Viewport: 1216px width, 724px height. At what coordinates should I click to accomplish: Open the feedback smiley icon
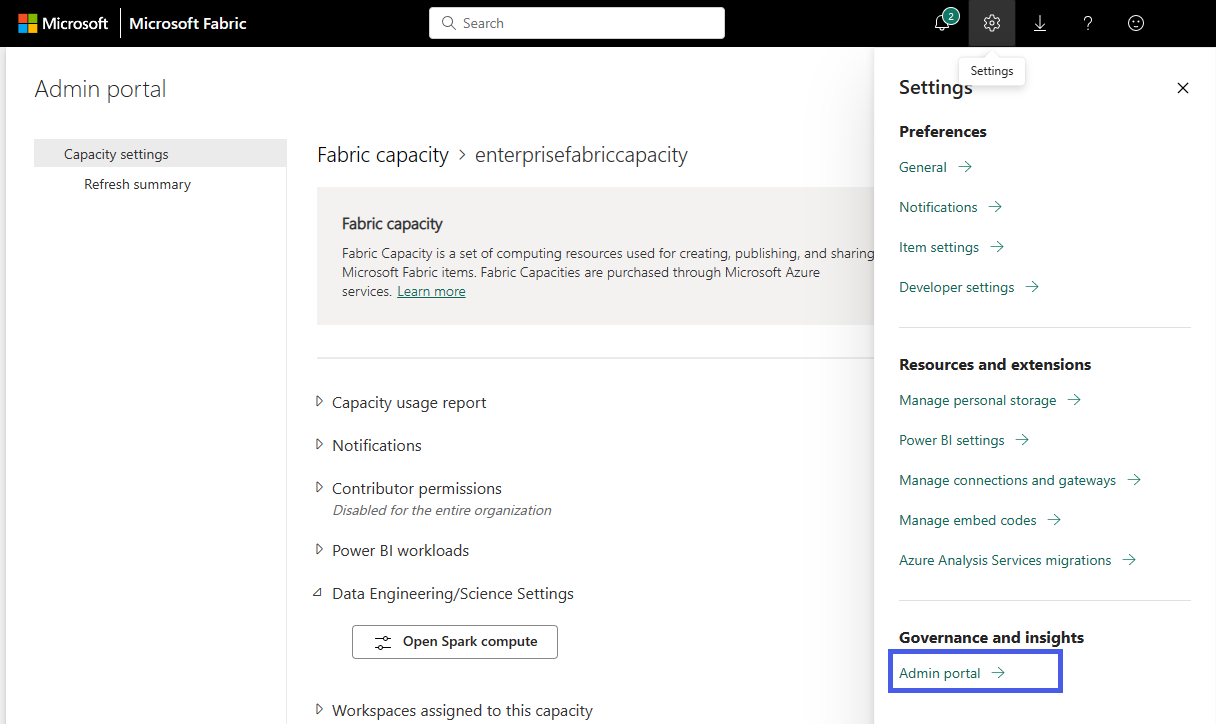[x=1136, y=23]
